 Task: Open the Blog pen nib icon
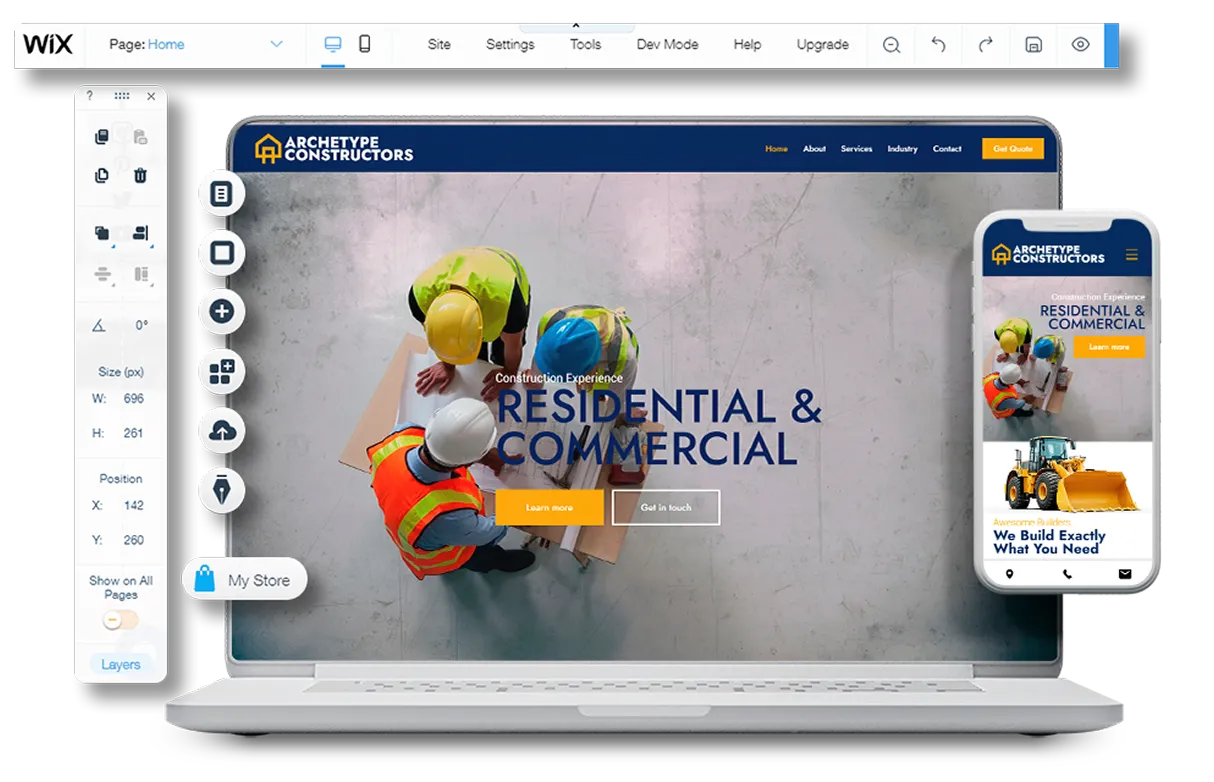(222, 490)
